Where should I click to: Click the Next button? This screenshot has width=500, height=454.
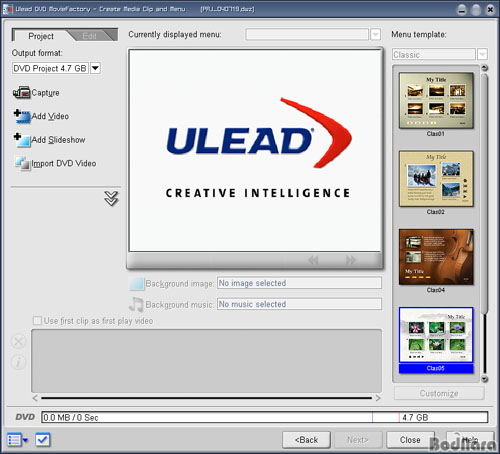tap(358, 440)
